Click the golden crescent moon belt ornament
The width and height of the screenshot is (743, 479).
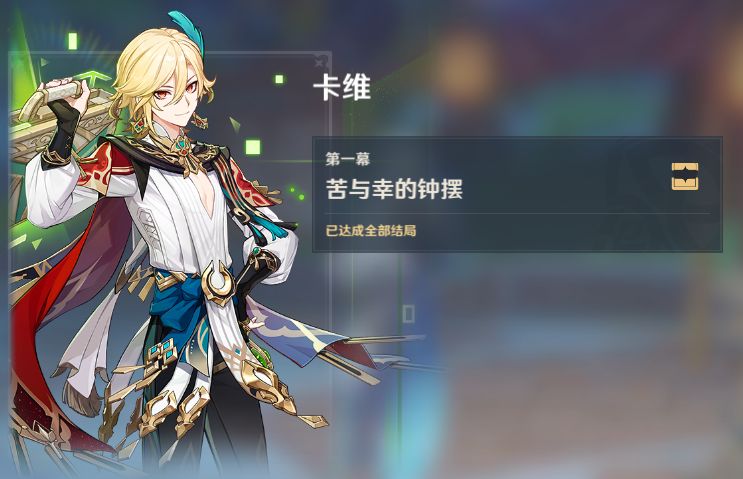(218, 283)
